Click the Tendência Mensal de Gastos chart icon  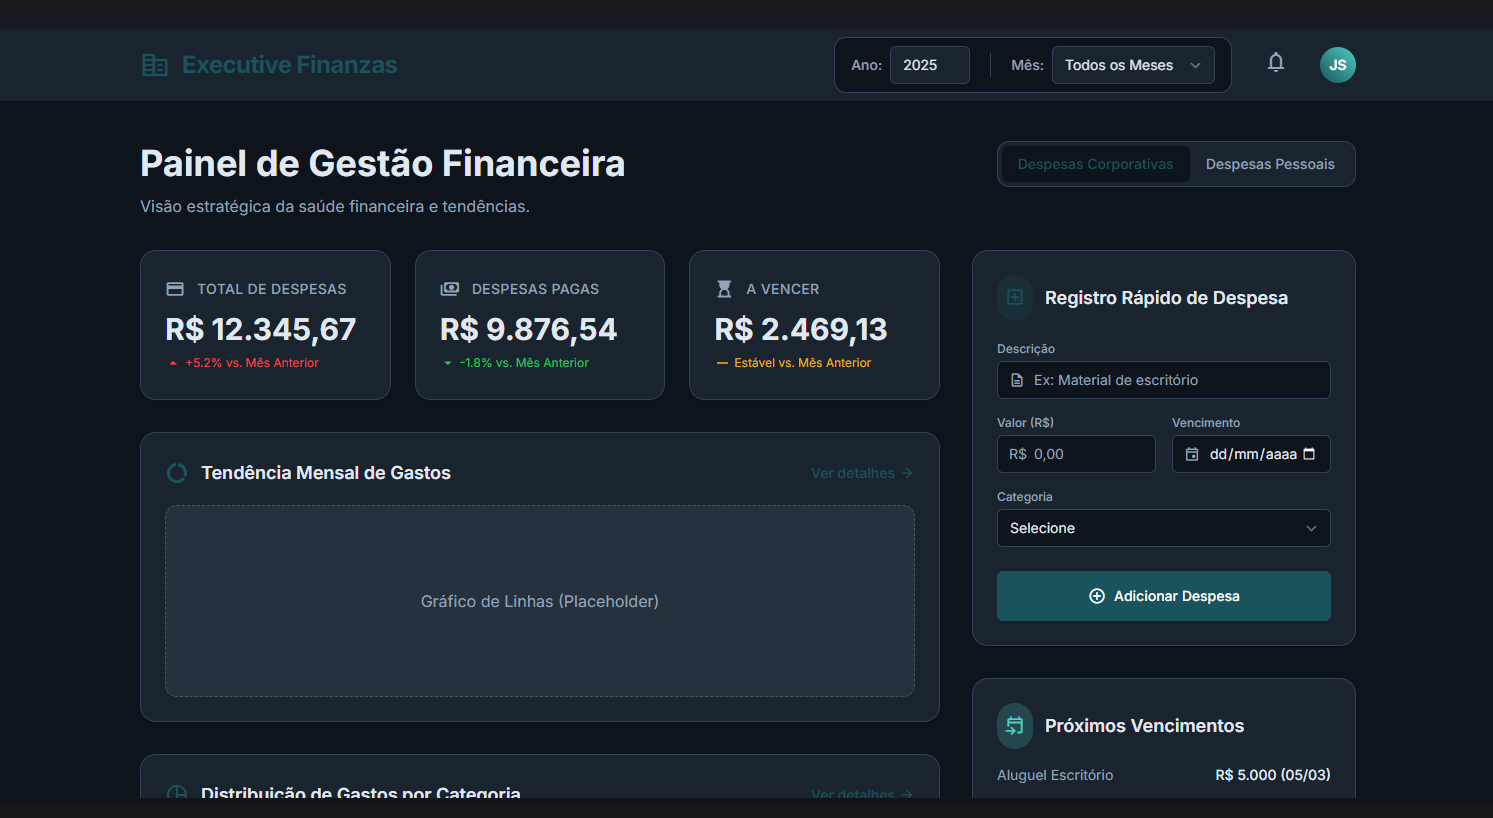176,472
